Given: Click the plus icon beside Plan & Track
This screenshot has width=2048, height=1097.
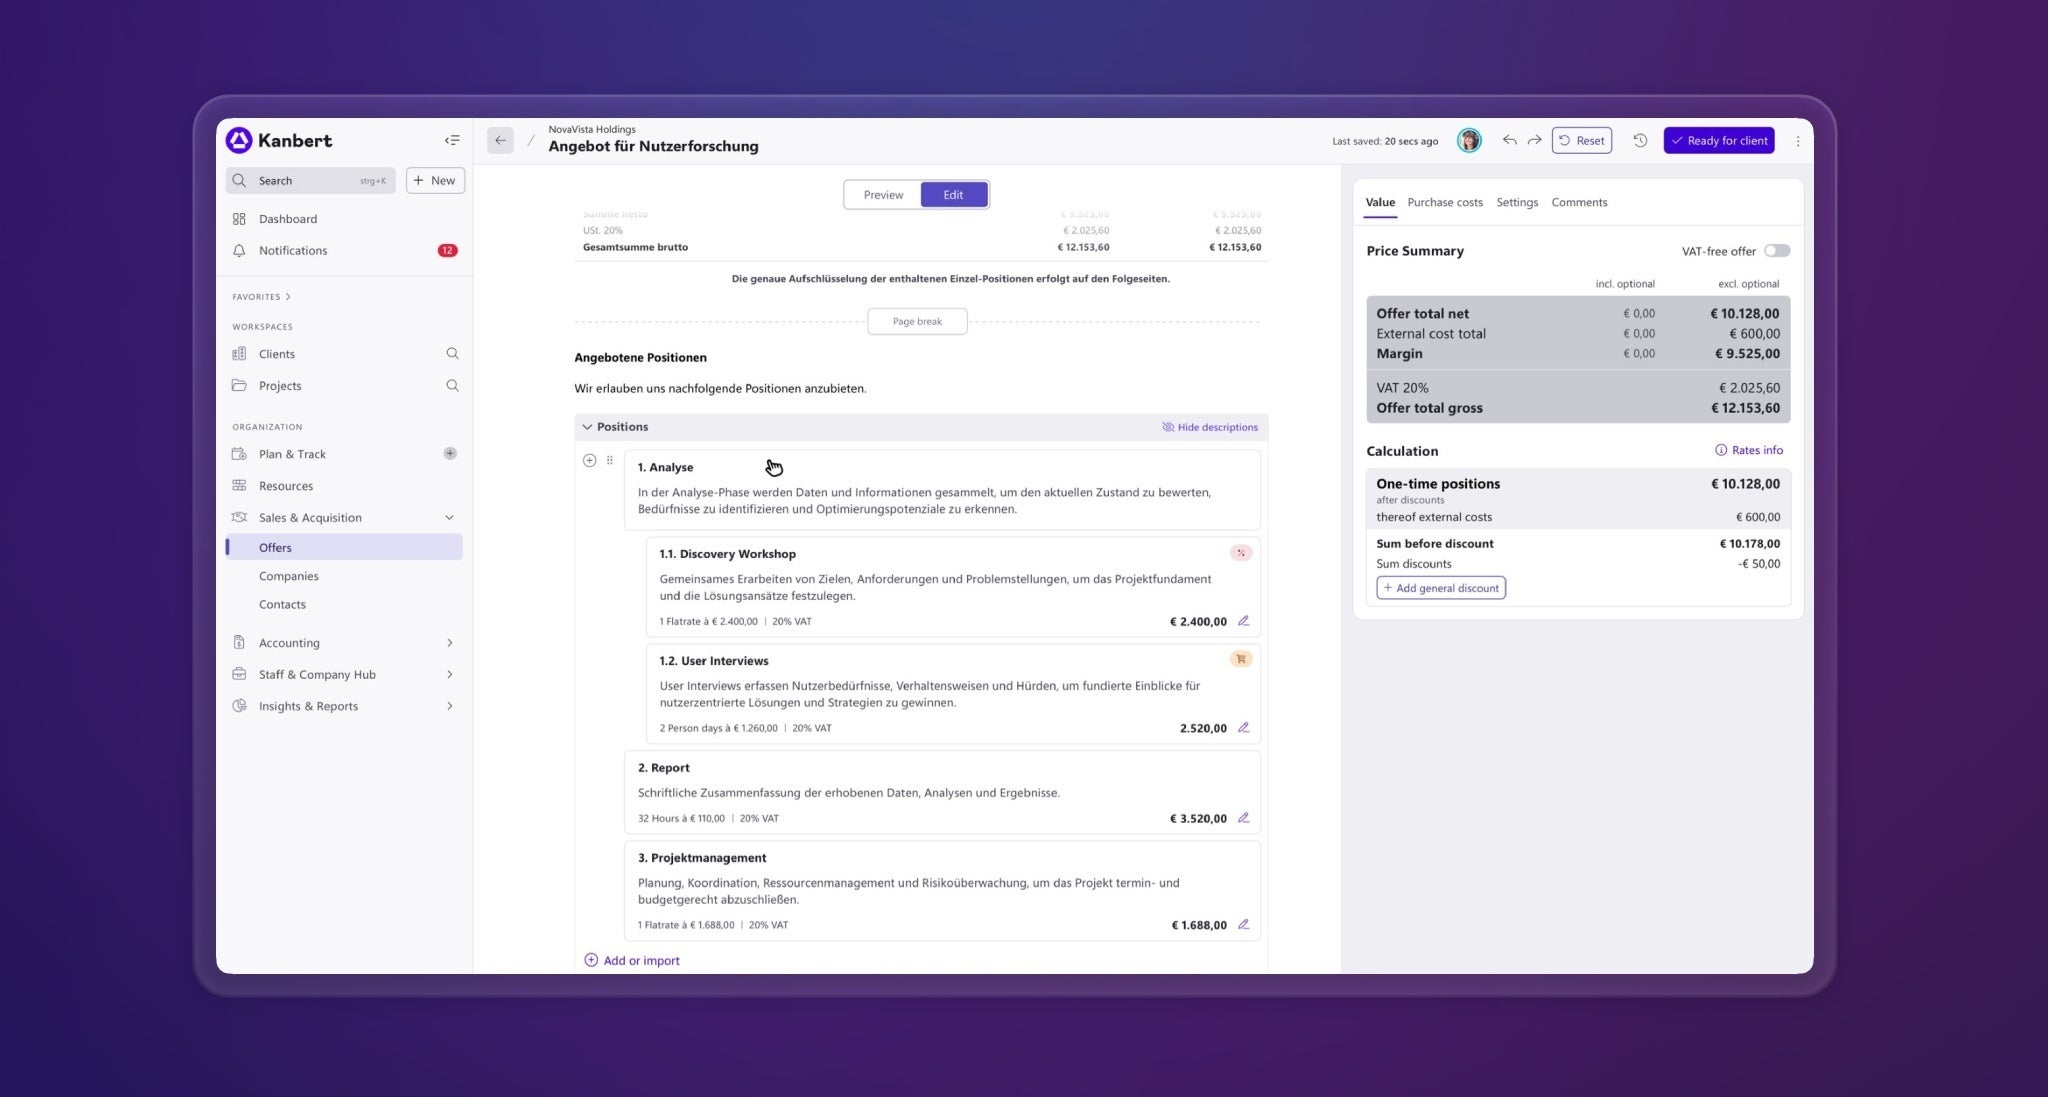Looking at the screenshot, I should point(450,453).
